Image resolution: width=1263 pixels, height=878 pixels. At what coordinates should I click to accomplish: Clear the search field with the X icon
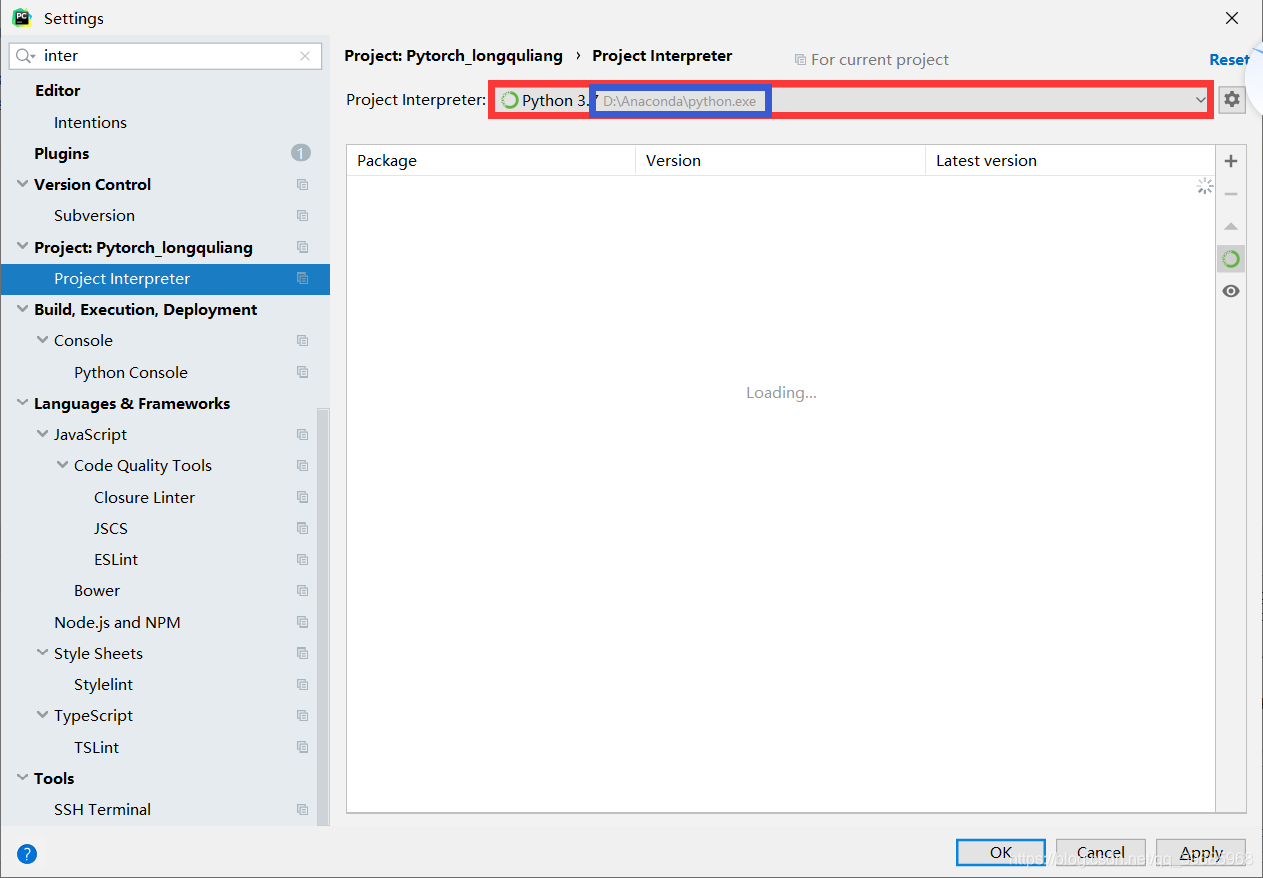pyautogui.click(x=305, y=56)
